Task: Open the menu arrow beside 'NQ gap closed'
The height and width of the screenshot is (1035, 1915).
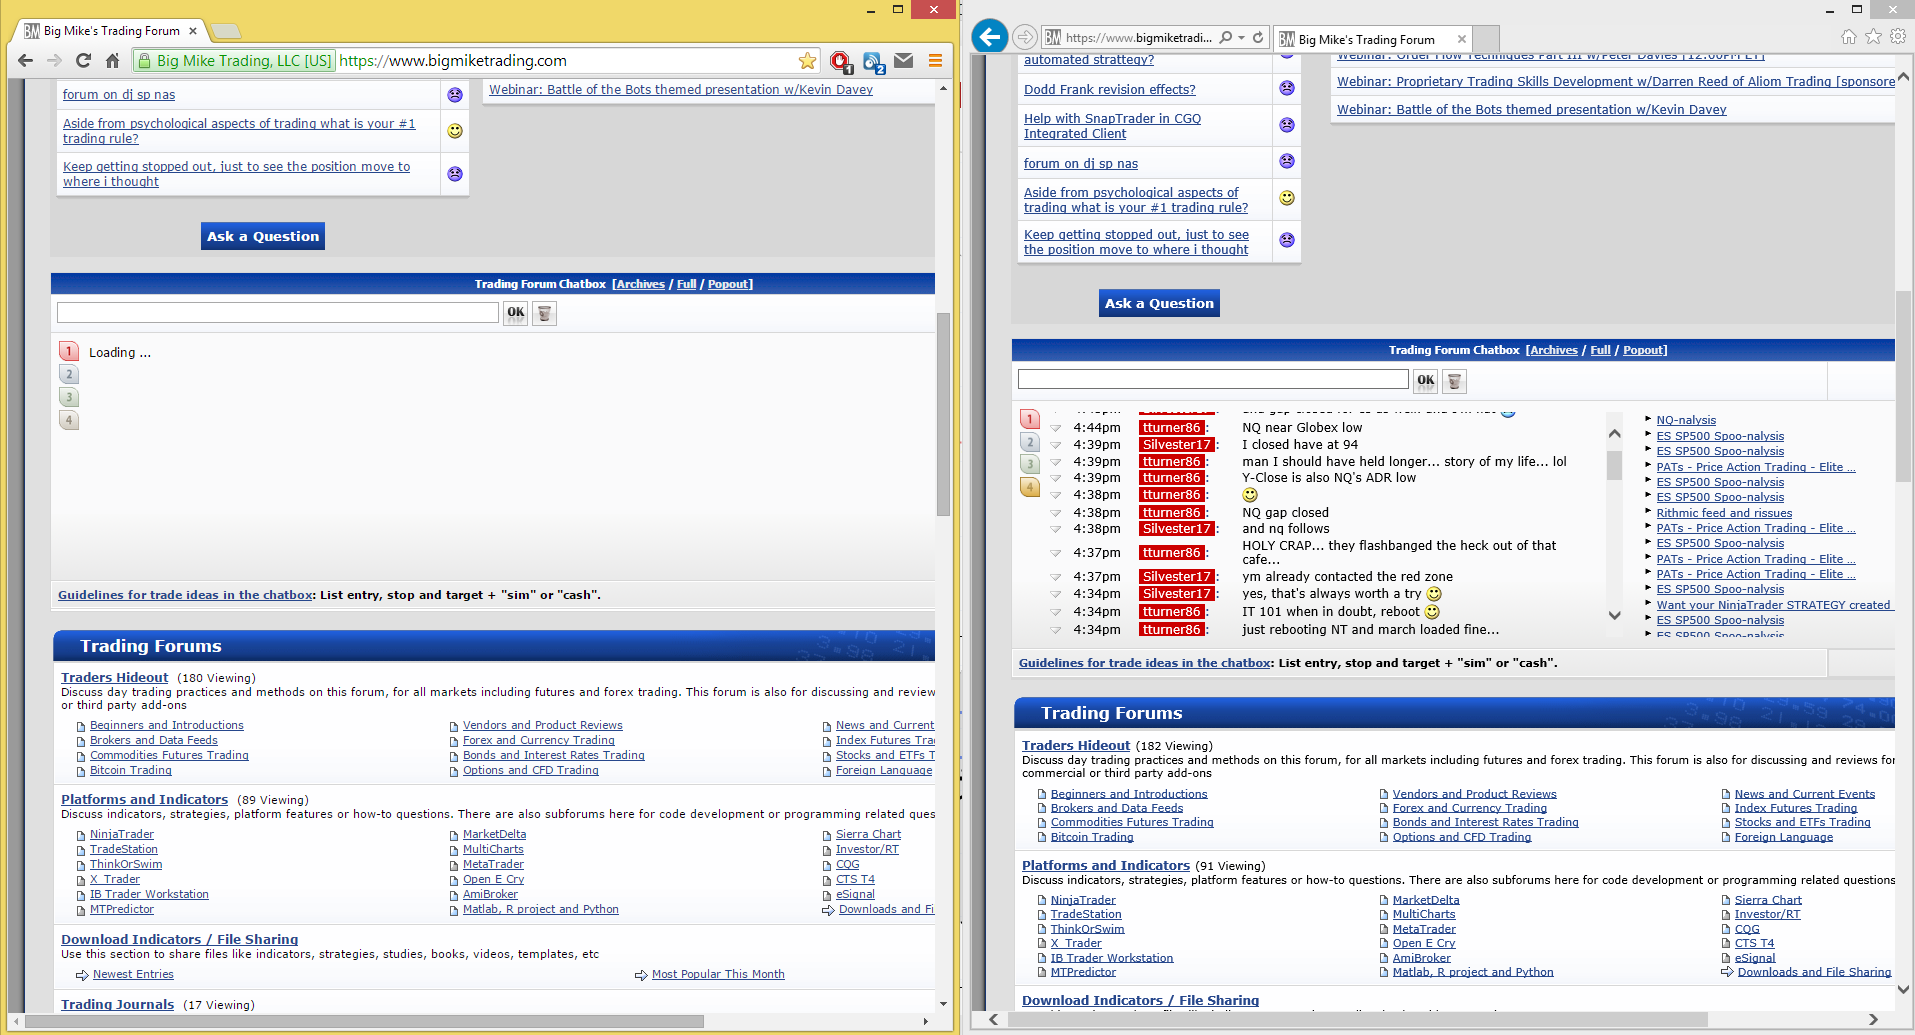Action: pos(1055,513)
